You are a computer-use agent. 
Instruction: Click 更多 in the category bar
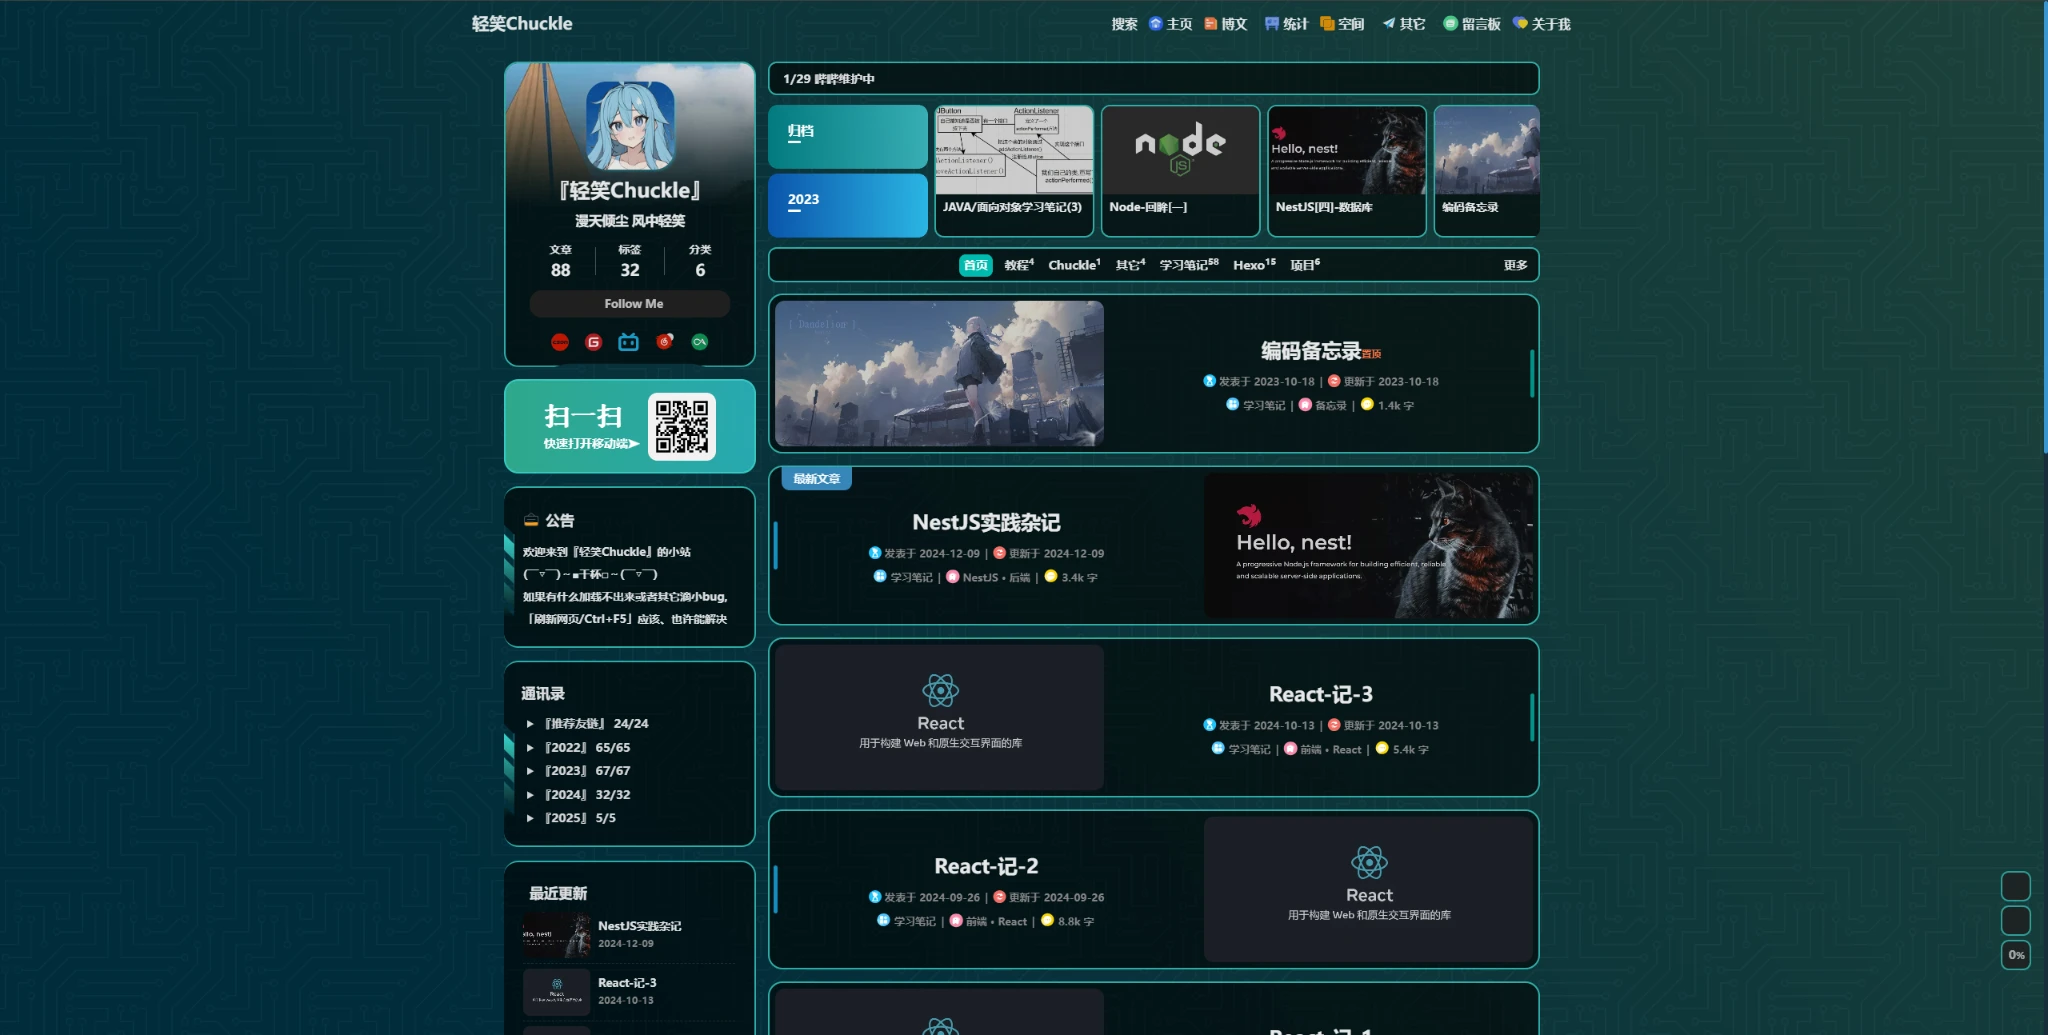(x=1515, y=265)
